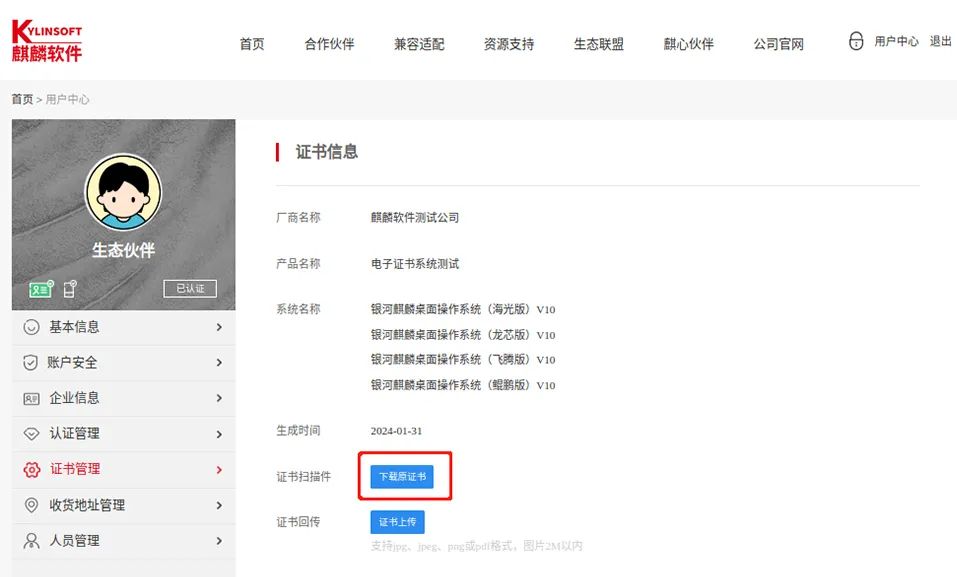The image size is (957, 577).
Task: Open the 兼容适配 navigation menu
Action: [x=419, y=44]
